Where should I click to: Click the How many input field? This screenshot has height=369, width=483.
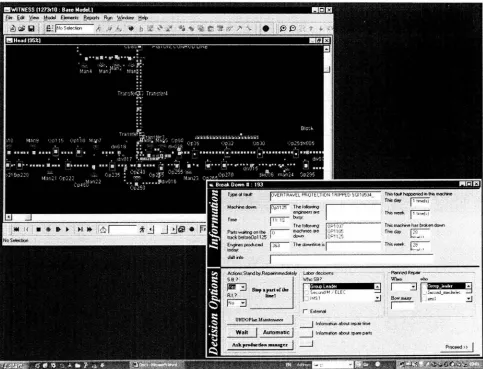point(403,305)
